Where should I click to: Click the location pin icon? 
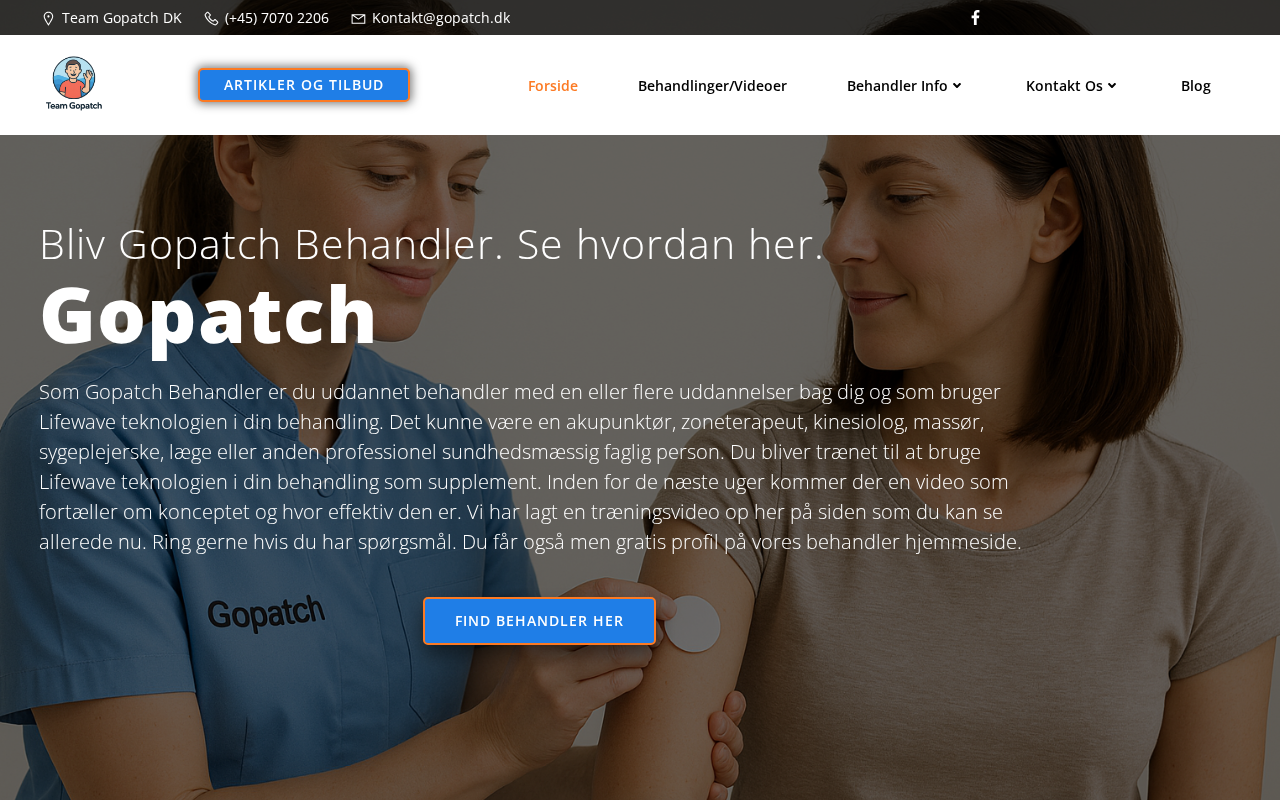click(x=48, y=18)
